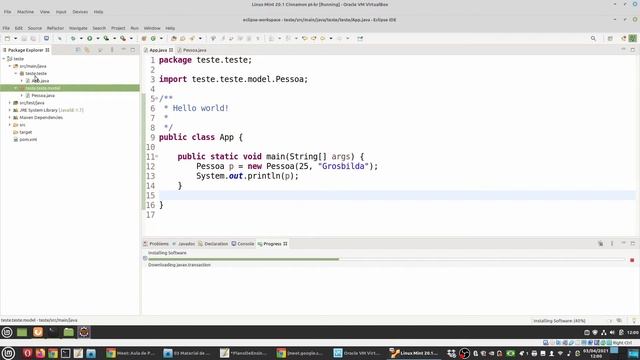Open the VirtualBox Devices menu
Image resolution: width=640 pixels, height=360 pixels.
pos(80,12)
